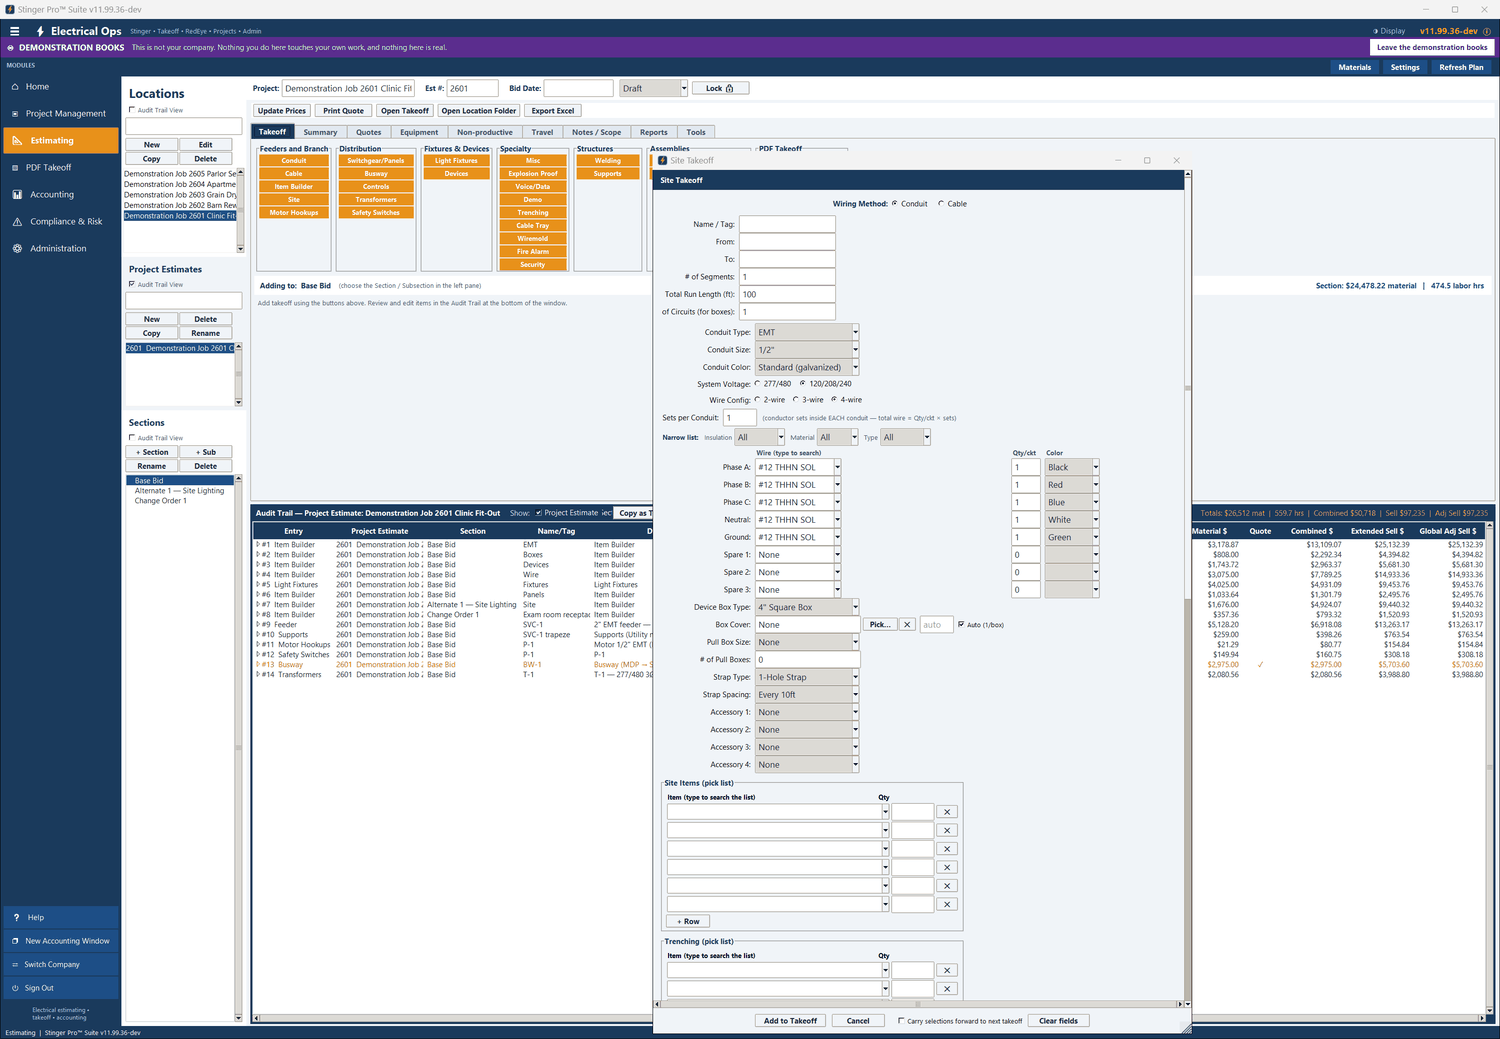This screenshot has height=1039, width=1500.
Task: Click the Sign Out power icon
Action: [15, 988]
